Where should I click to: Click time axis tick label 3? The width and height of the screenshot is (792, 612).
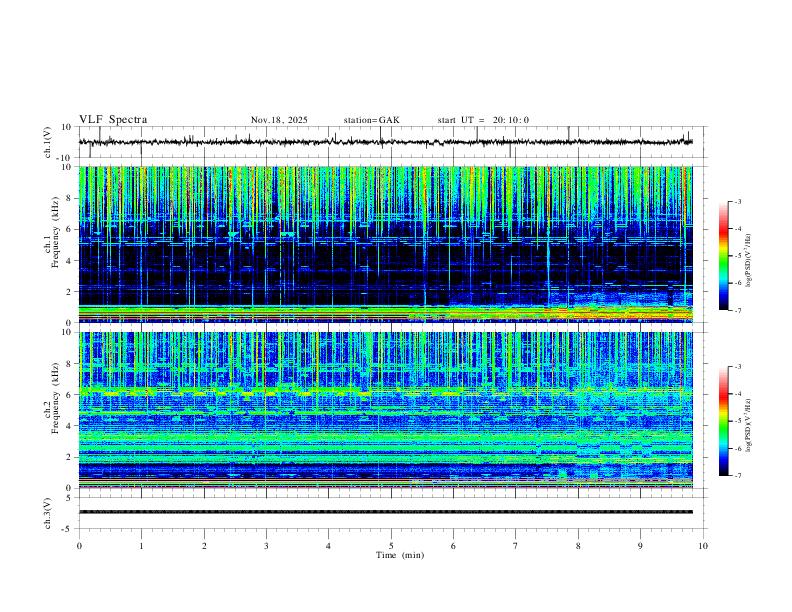pos(266,546)
